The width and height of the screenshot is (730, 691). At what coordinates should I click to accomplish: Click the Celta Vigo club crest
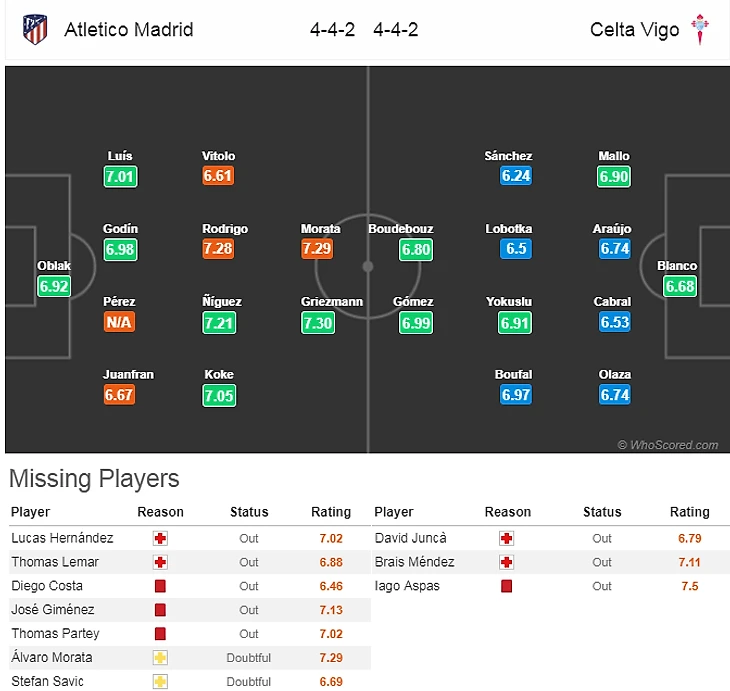(700, 29)
